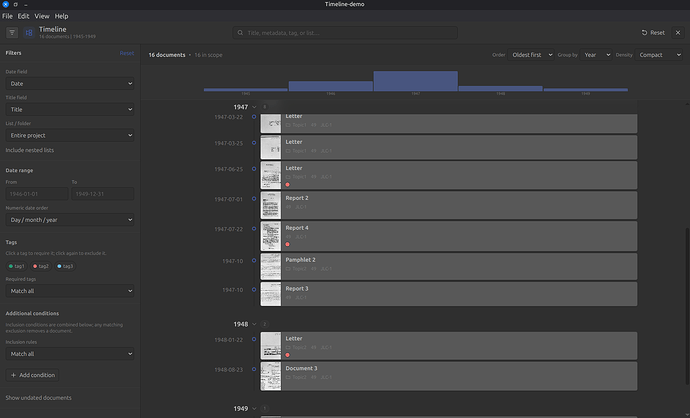Click the timeline dot for 1948-01-22
Image resolution: width=690 pixels, height=418 pixels.
pyautogui.click(x=254, y=339)
